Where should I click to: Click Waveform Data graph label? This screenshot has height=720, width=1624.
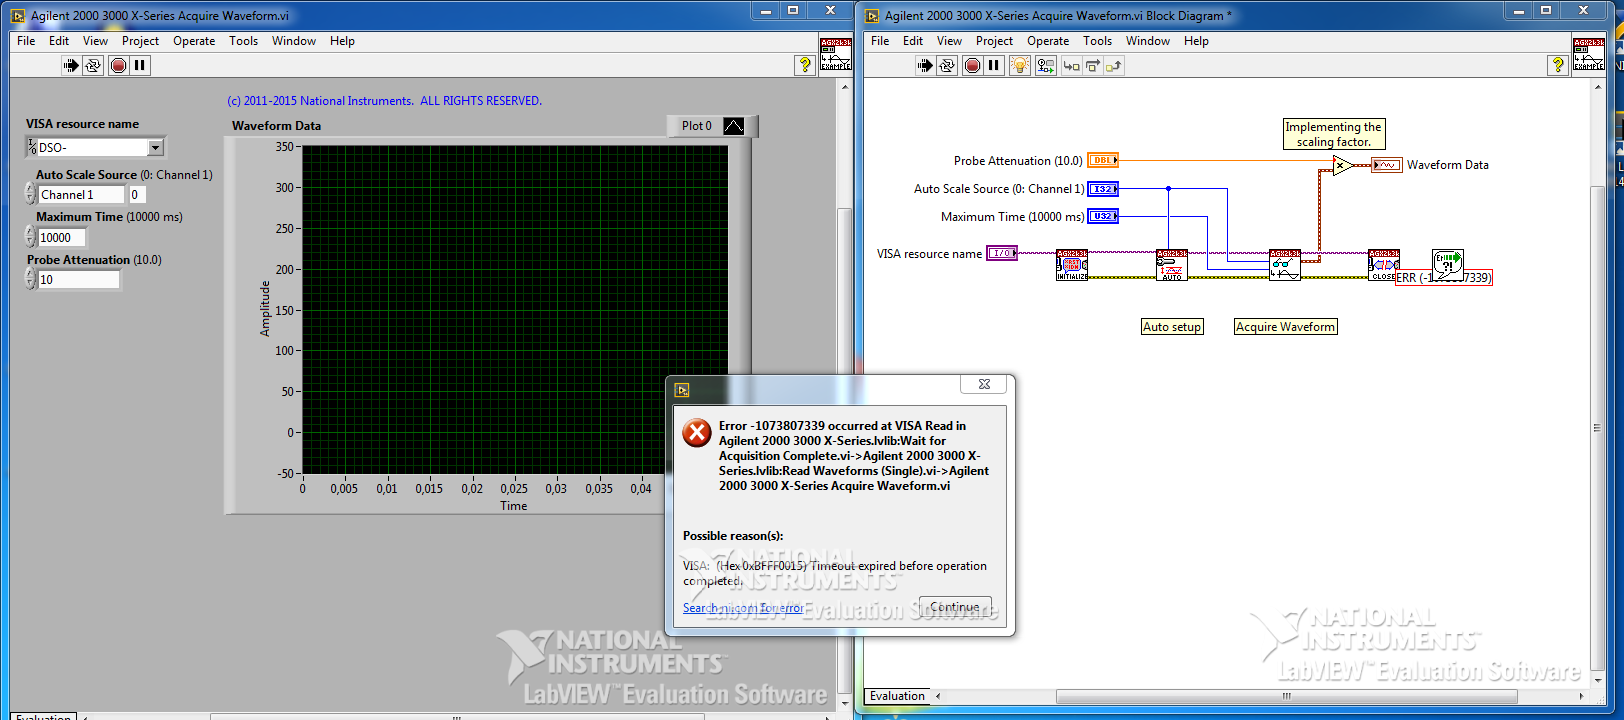276,126
